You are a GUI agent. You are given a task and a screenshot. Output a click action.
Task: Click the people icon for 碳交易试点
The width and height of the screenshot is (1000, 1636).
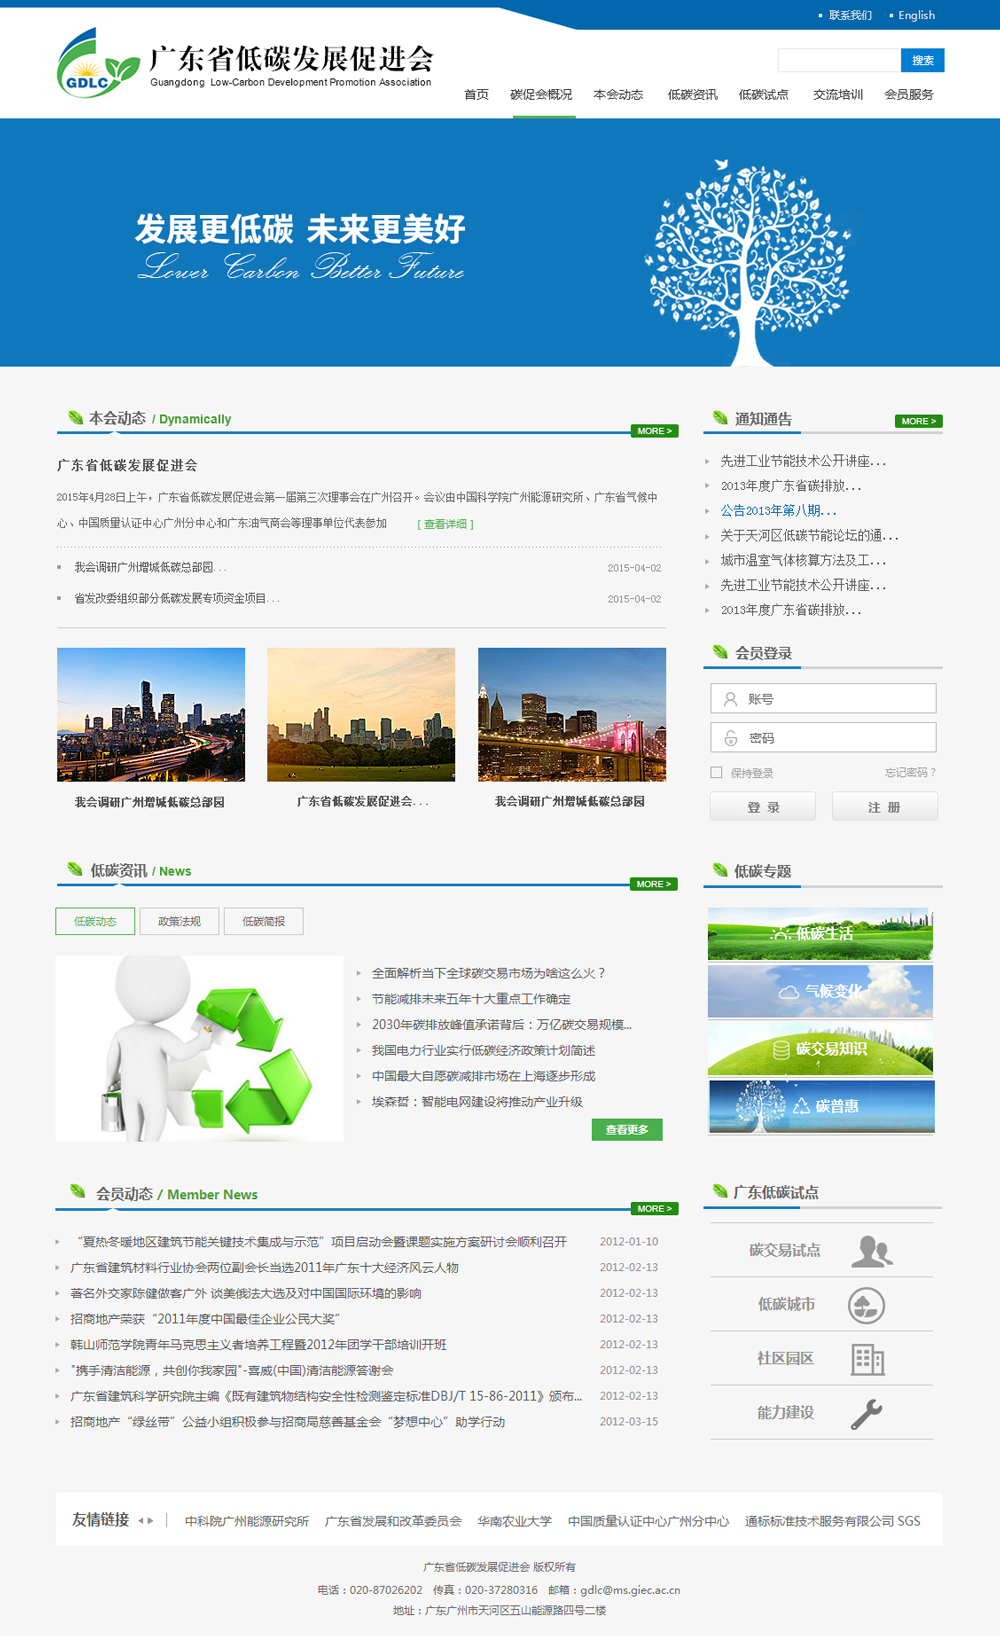(871, 1251)
